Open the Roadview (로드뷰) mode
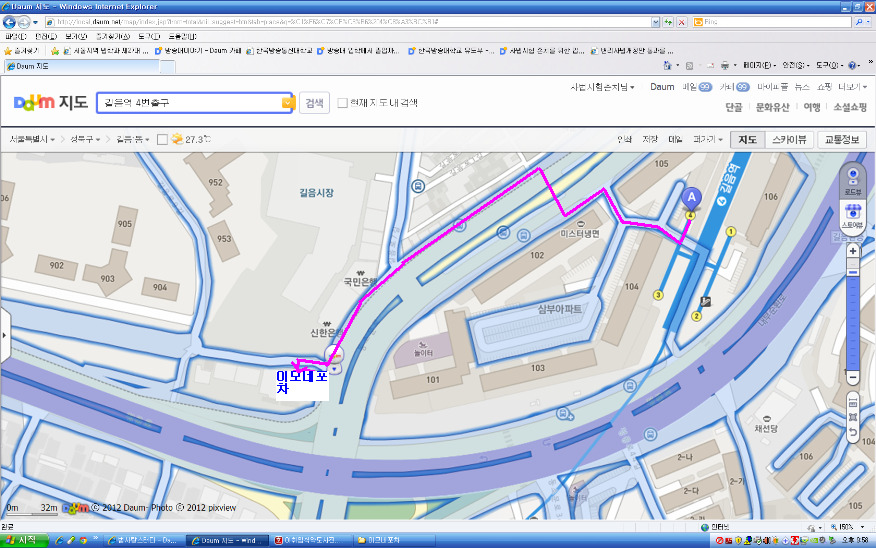876x548 pixels. tap(853, 180)
